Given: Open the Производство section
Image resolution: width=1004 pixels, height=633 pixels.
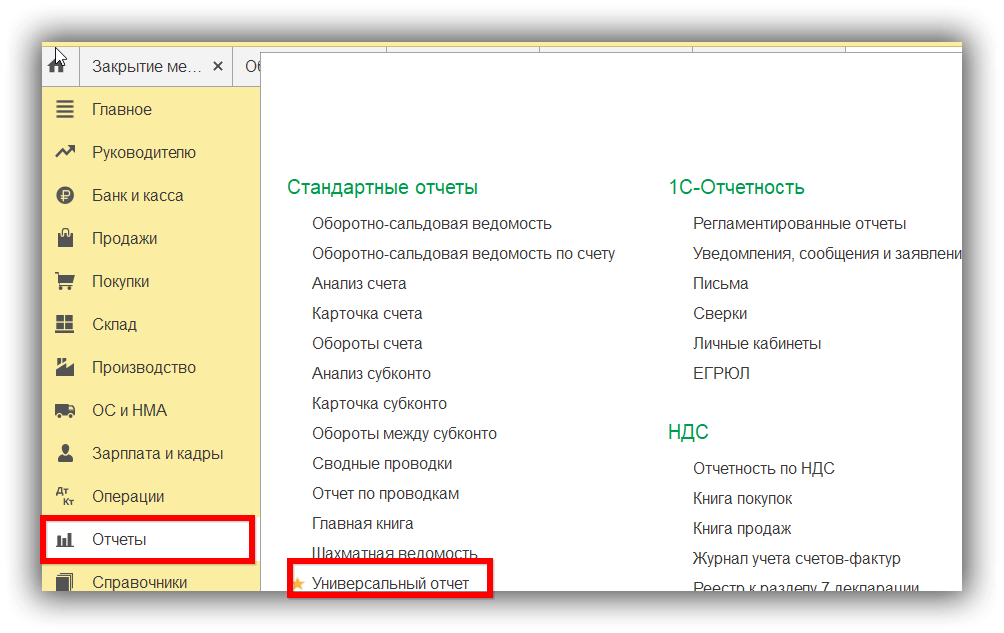Looking at the screenshot, I should pyautogui.click(x=144, y=367).
